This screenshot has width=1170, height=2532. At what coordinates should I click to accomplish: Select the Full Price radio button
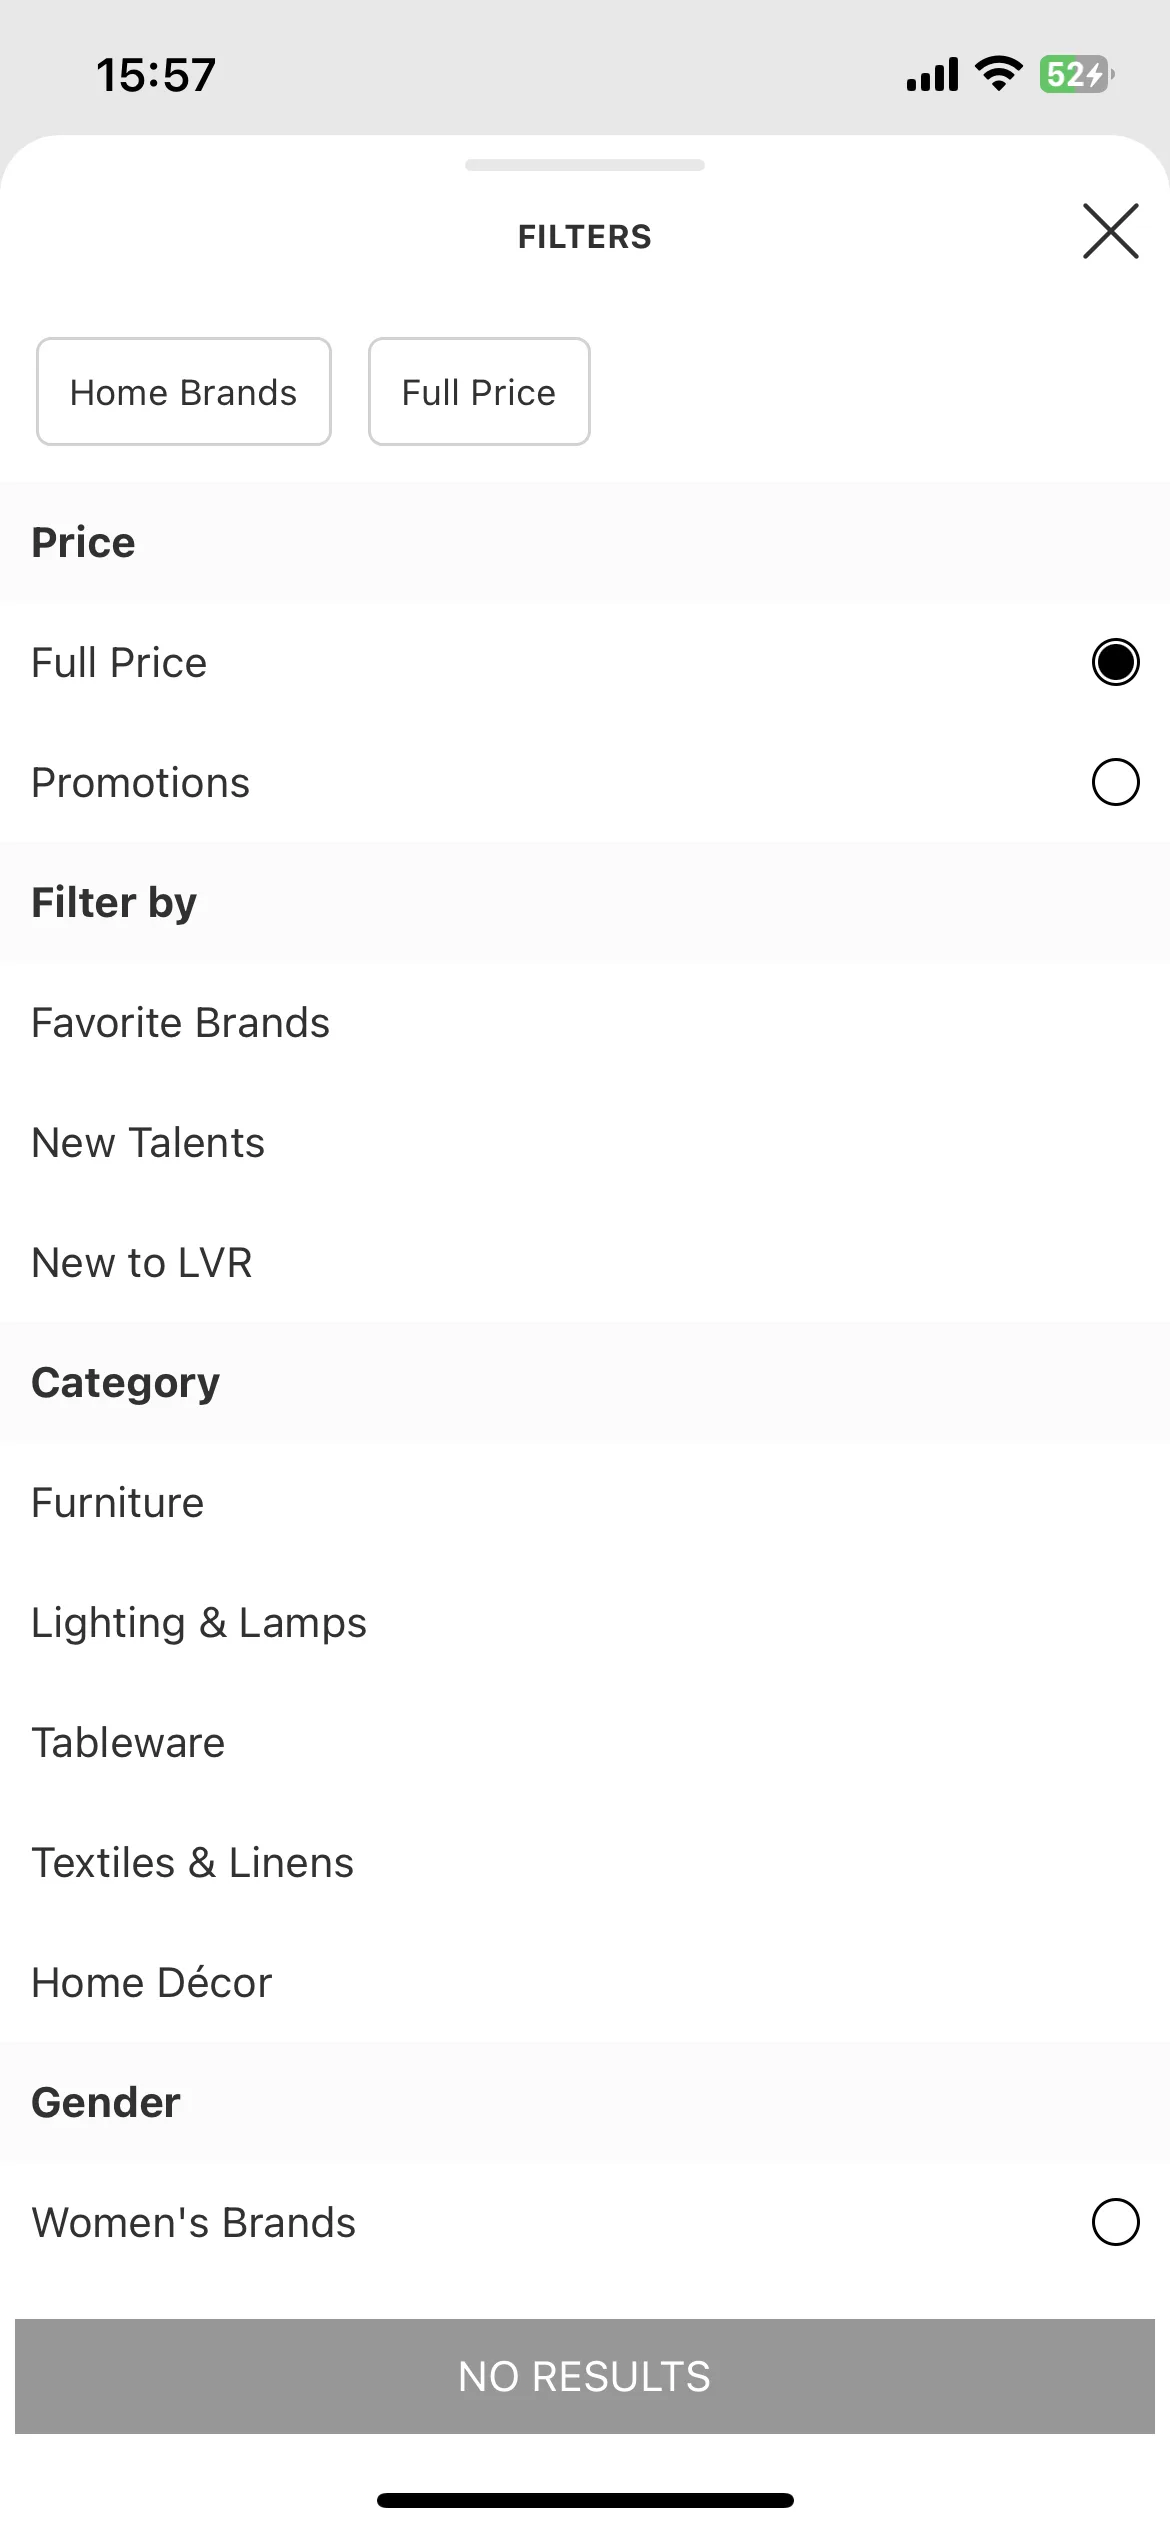(1115, 662)
